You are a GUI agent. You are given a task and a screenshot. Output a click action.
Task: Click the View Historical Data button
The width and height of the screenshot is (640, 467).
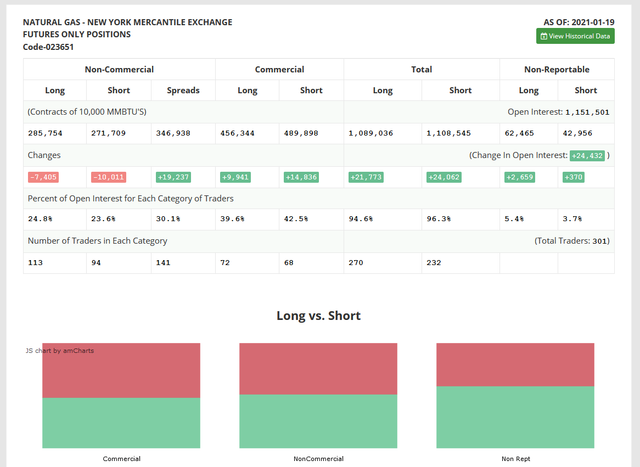point(575,36)
